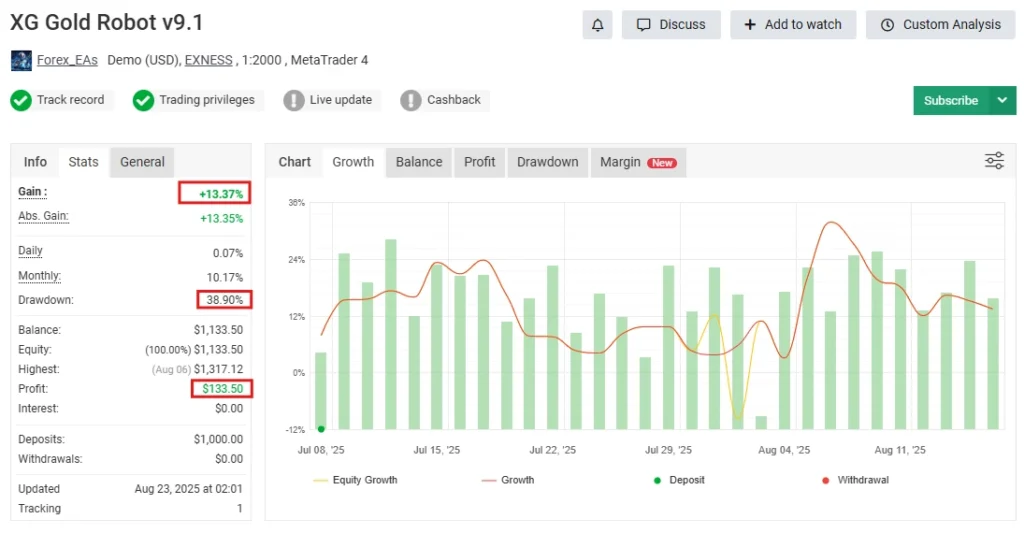Click the Live update warning icon
This screenshot has height=533, width=1024.
[294, 100]
